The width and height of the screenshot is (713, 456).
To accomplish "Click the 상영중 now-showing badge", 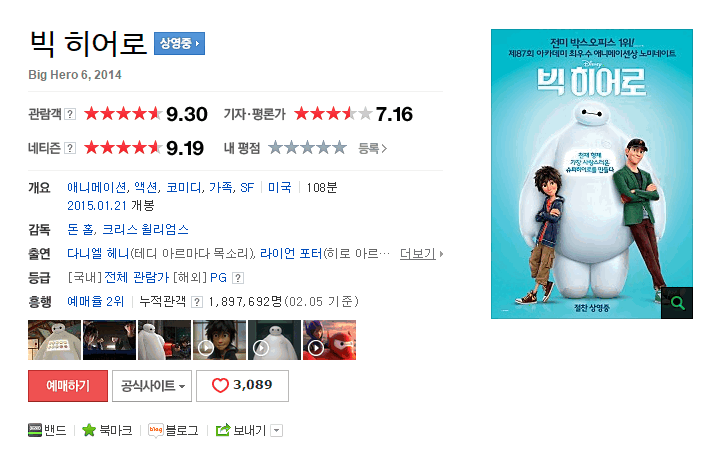I will pos(180,44).
